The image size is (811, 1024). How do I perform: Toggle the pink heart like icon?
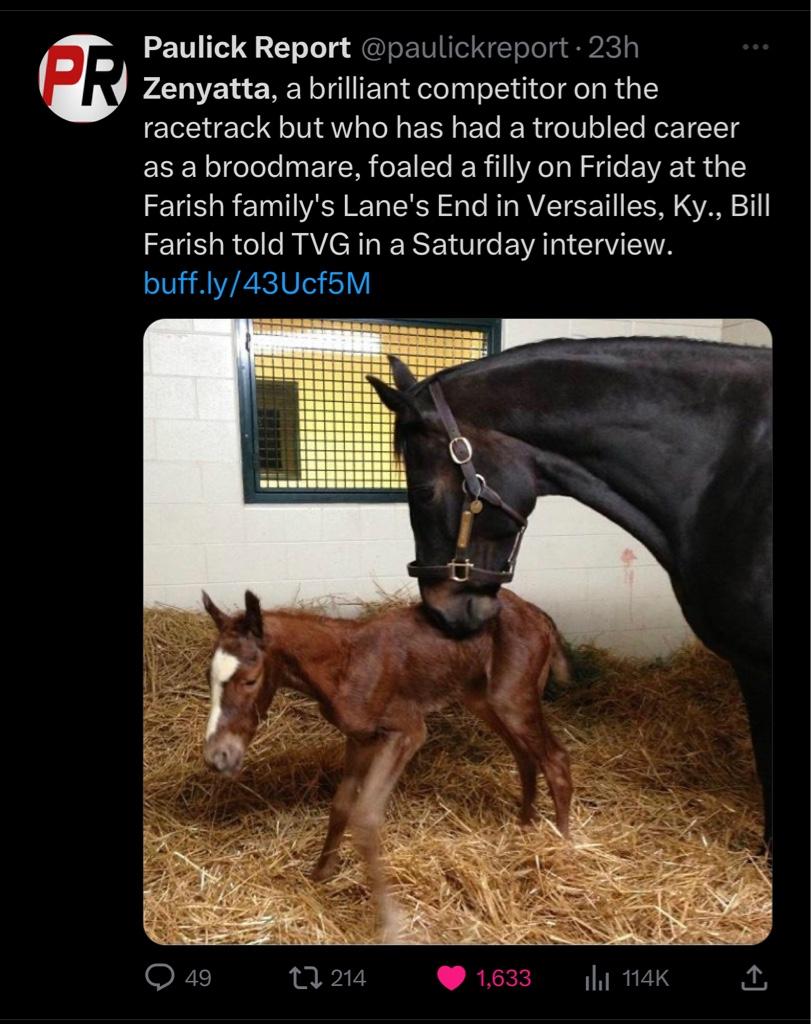click(451, 978)
